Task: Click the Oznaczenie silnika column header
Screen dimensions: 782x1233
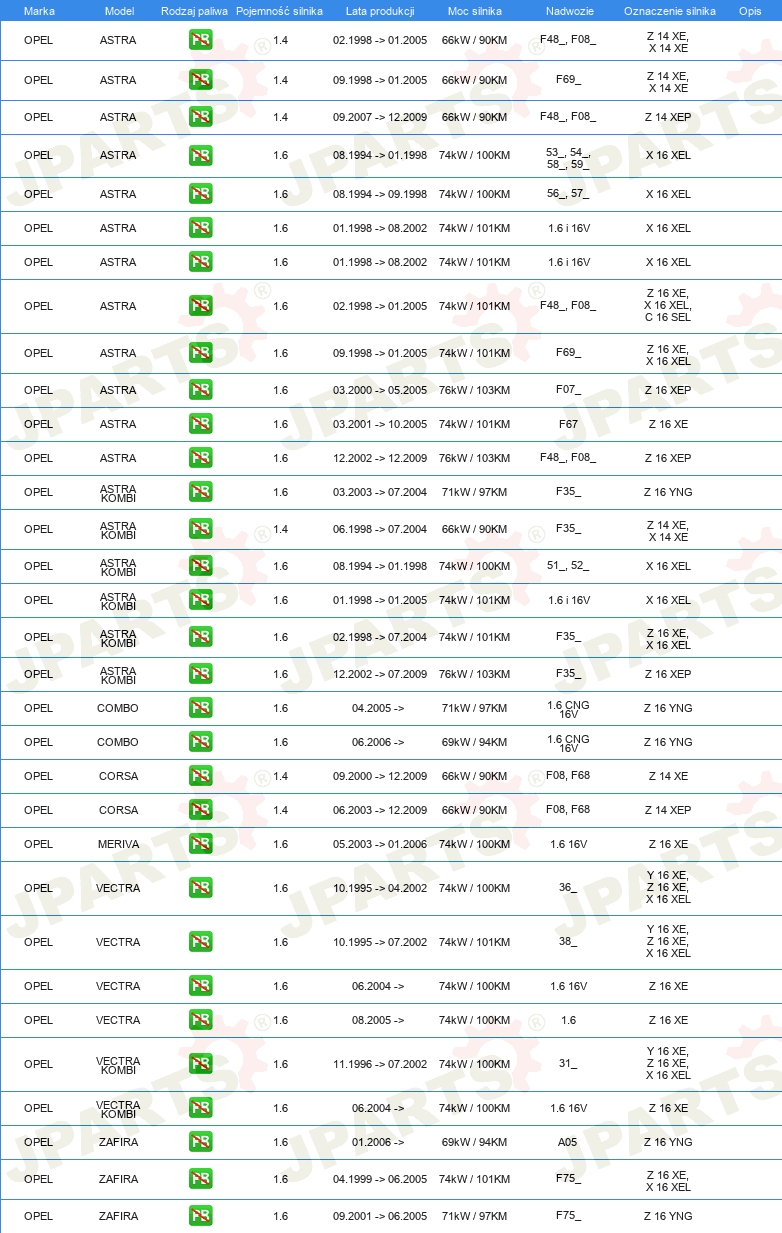Action: [669, 11]
